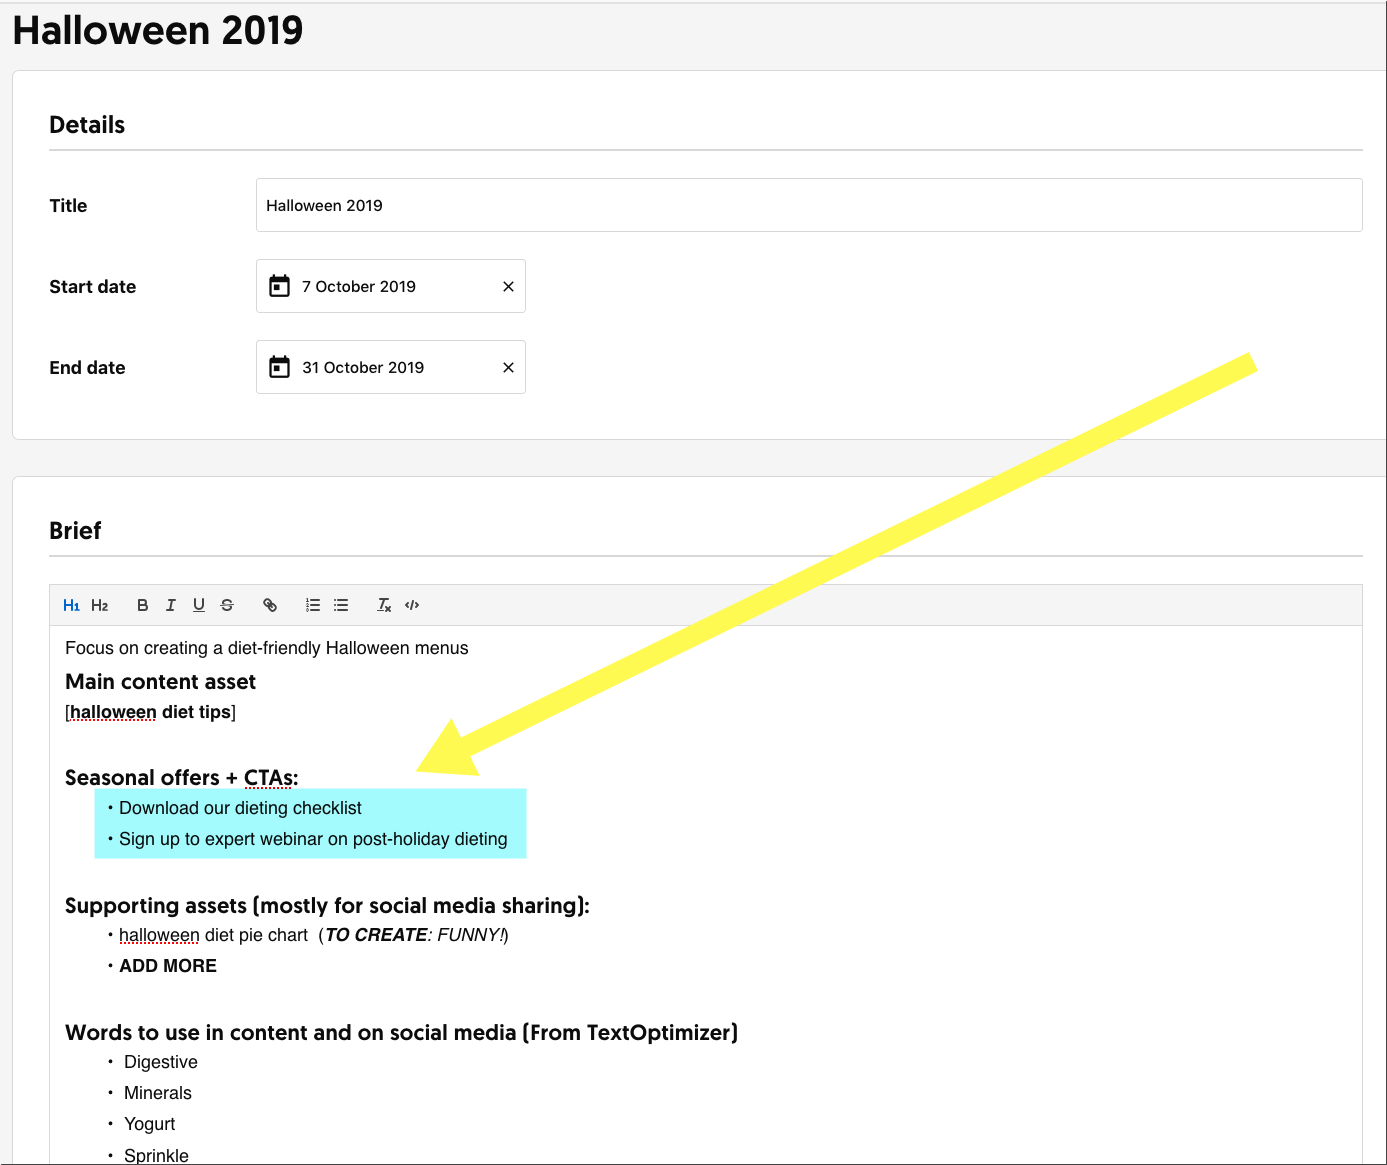Apply Heading 1 format in Brief toolbar
The height and width of the screenshot is (1165, 1387).
71,605
